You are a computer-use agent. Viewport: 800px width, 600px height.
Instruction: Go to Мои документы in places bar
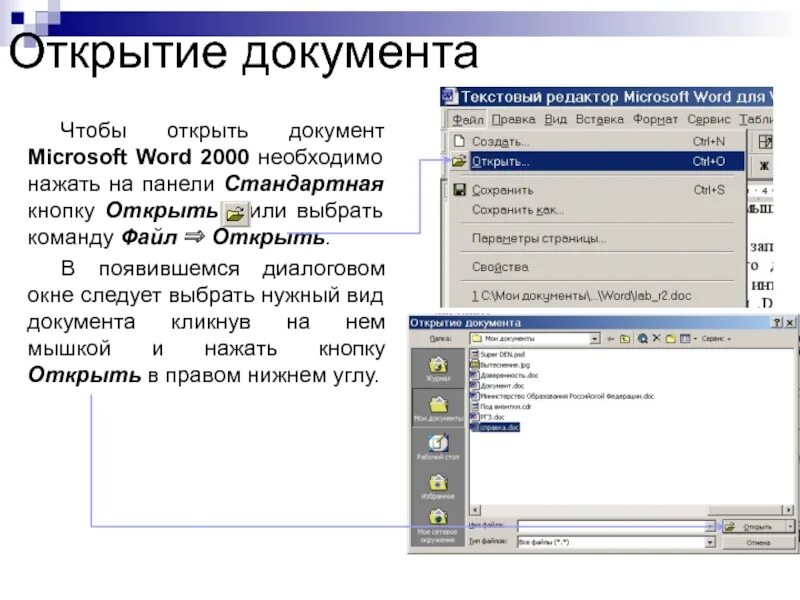coord(438,408)
